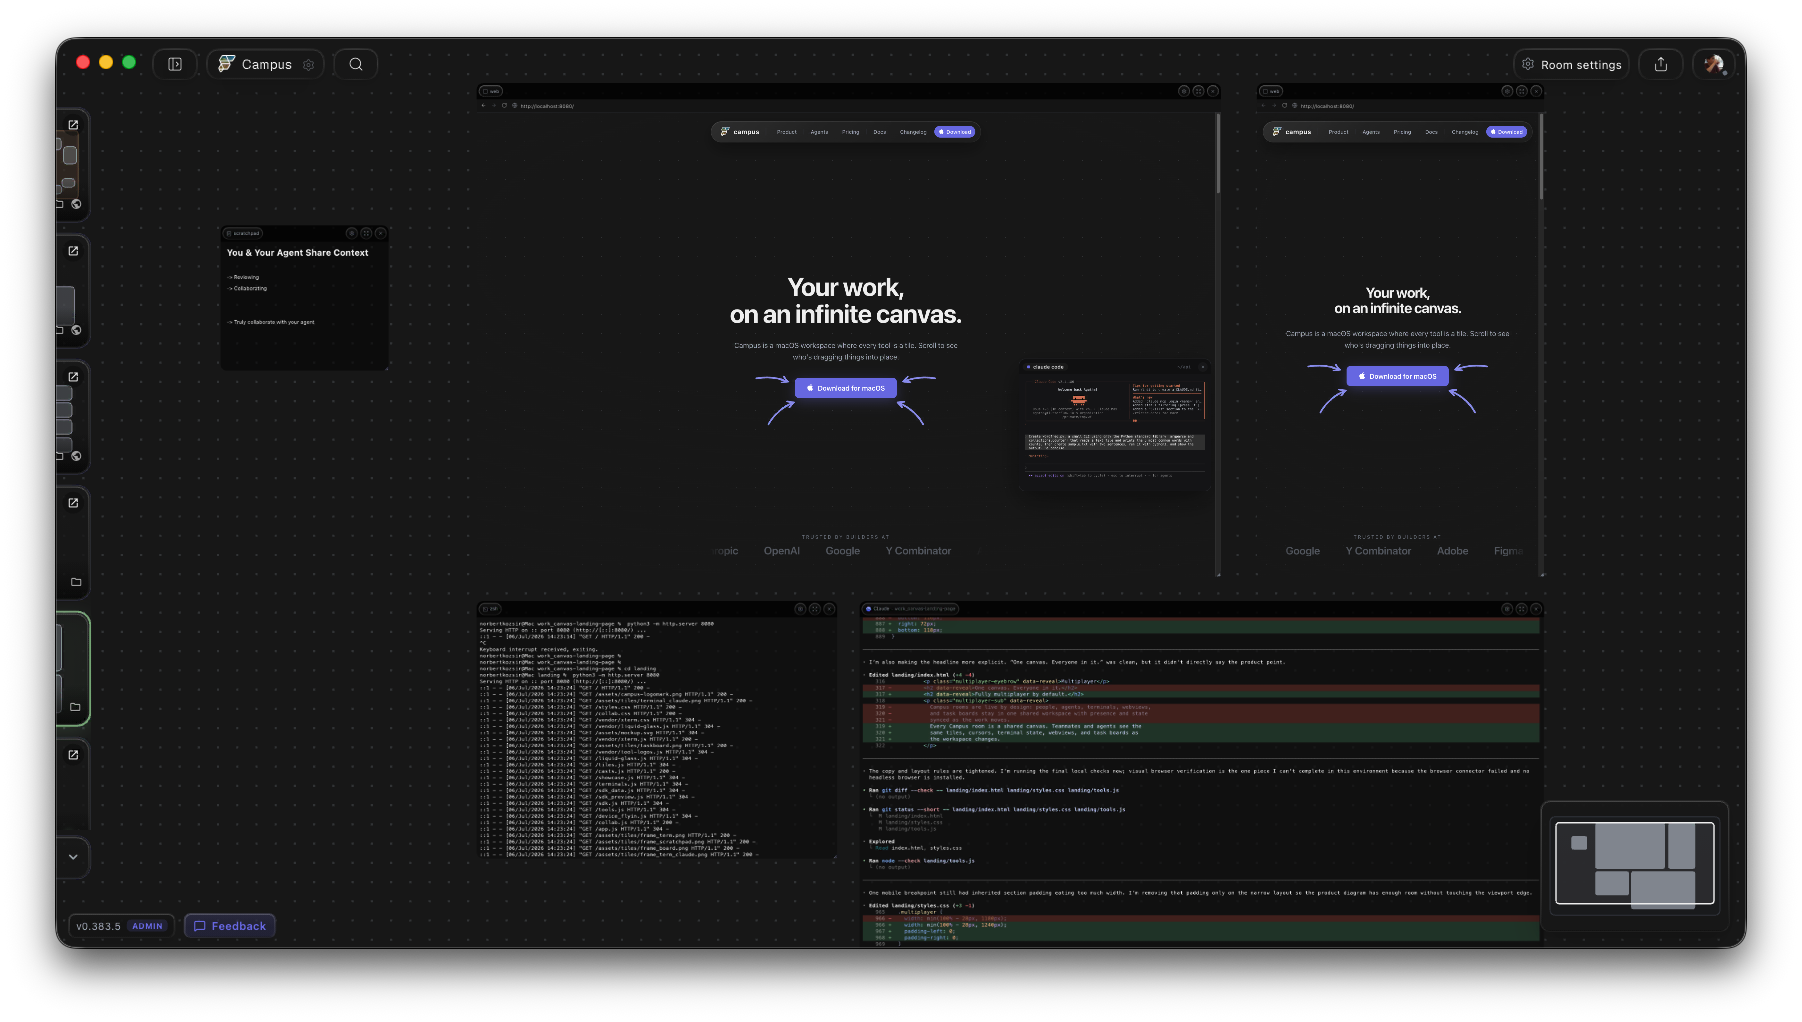The height and width of the screenshot is (1022, 1802).
Task: Maximize the Claude tile
Action: click(1522, 609)
